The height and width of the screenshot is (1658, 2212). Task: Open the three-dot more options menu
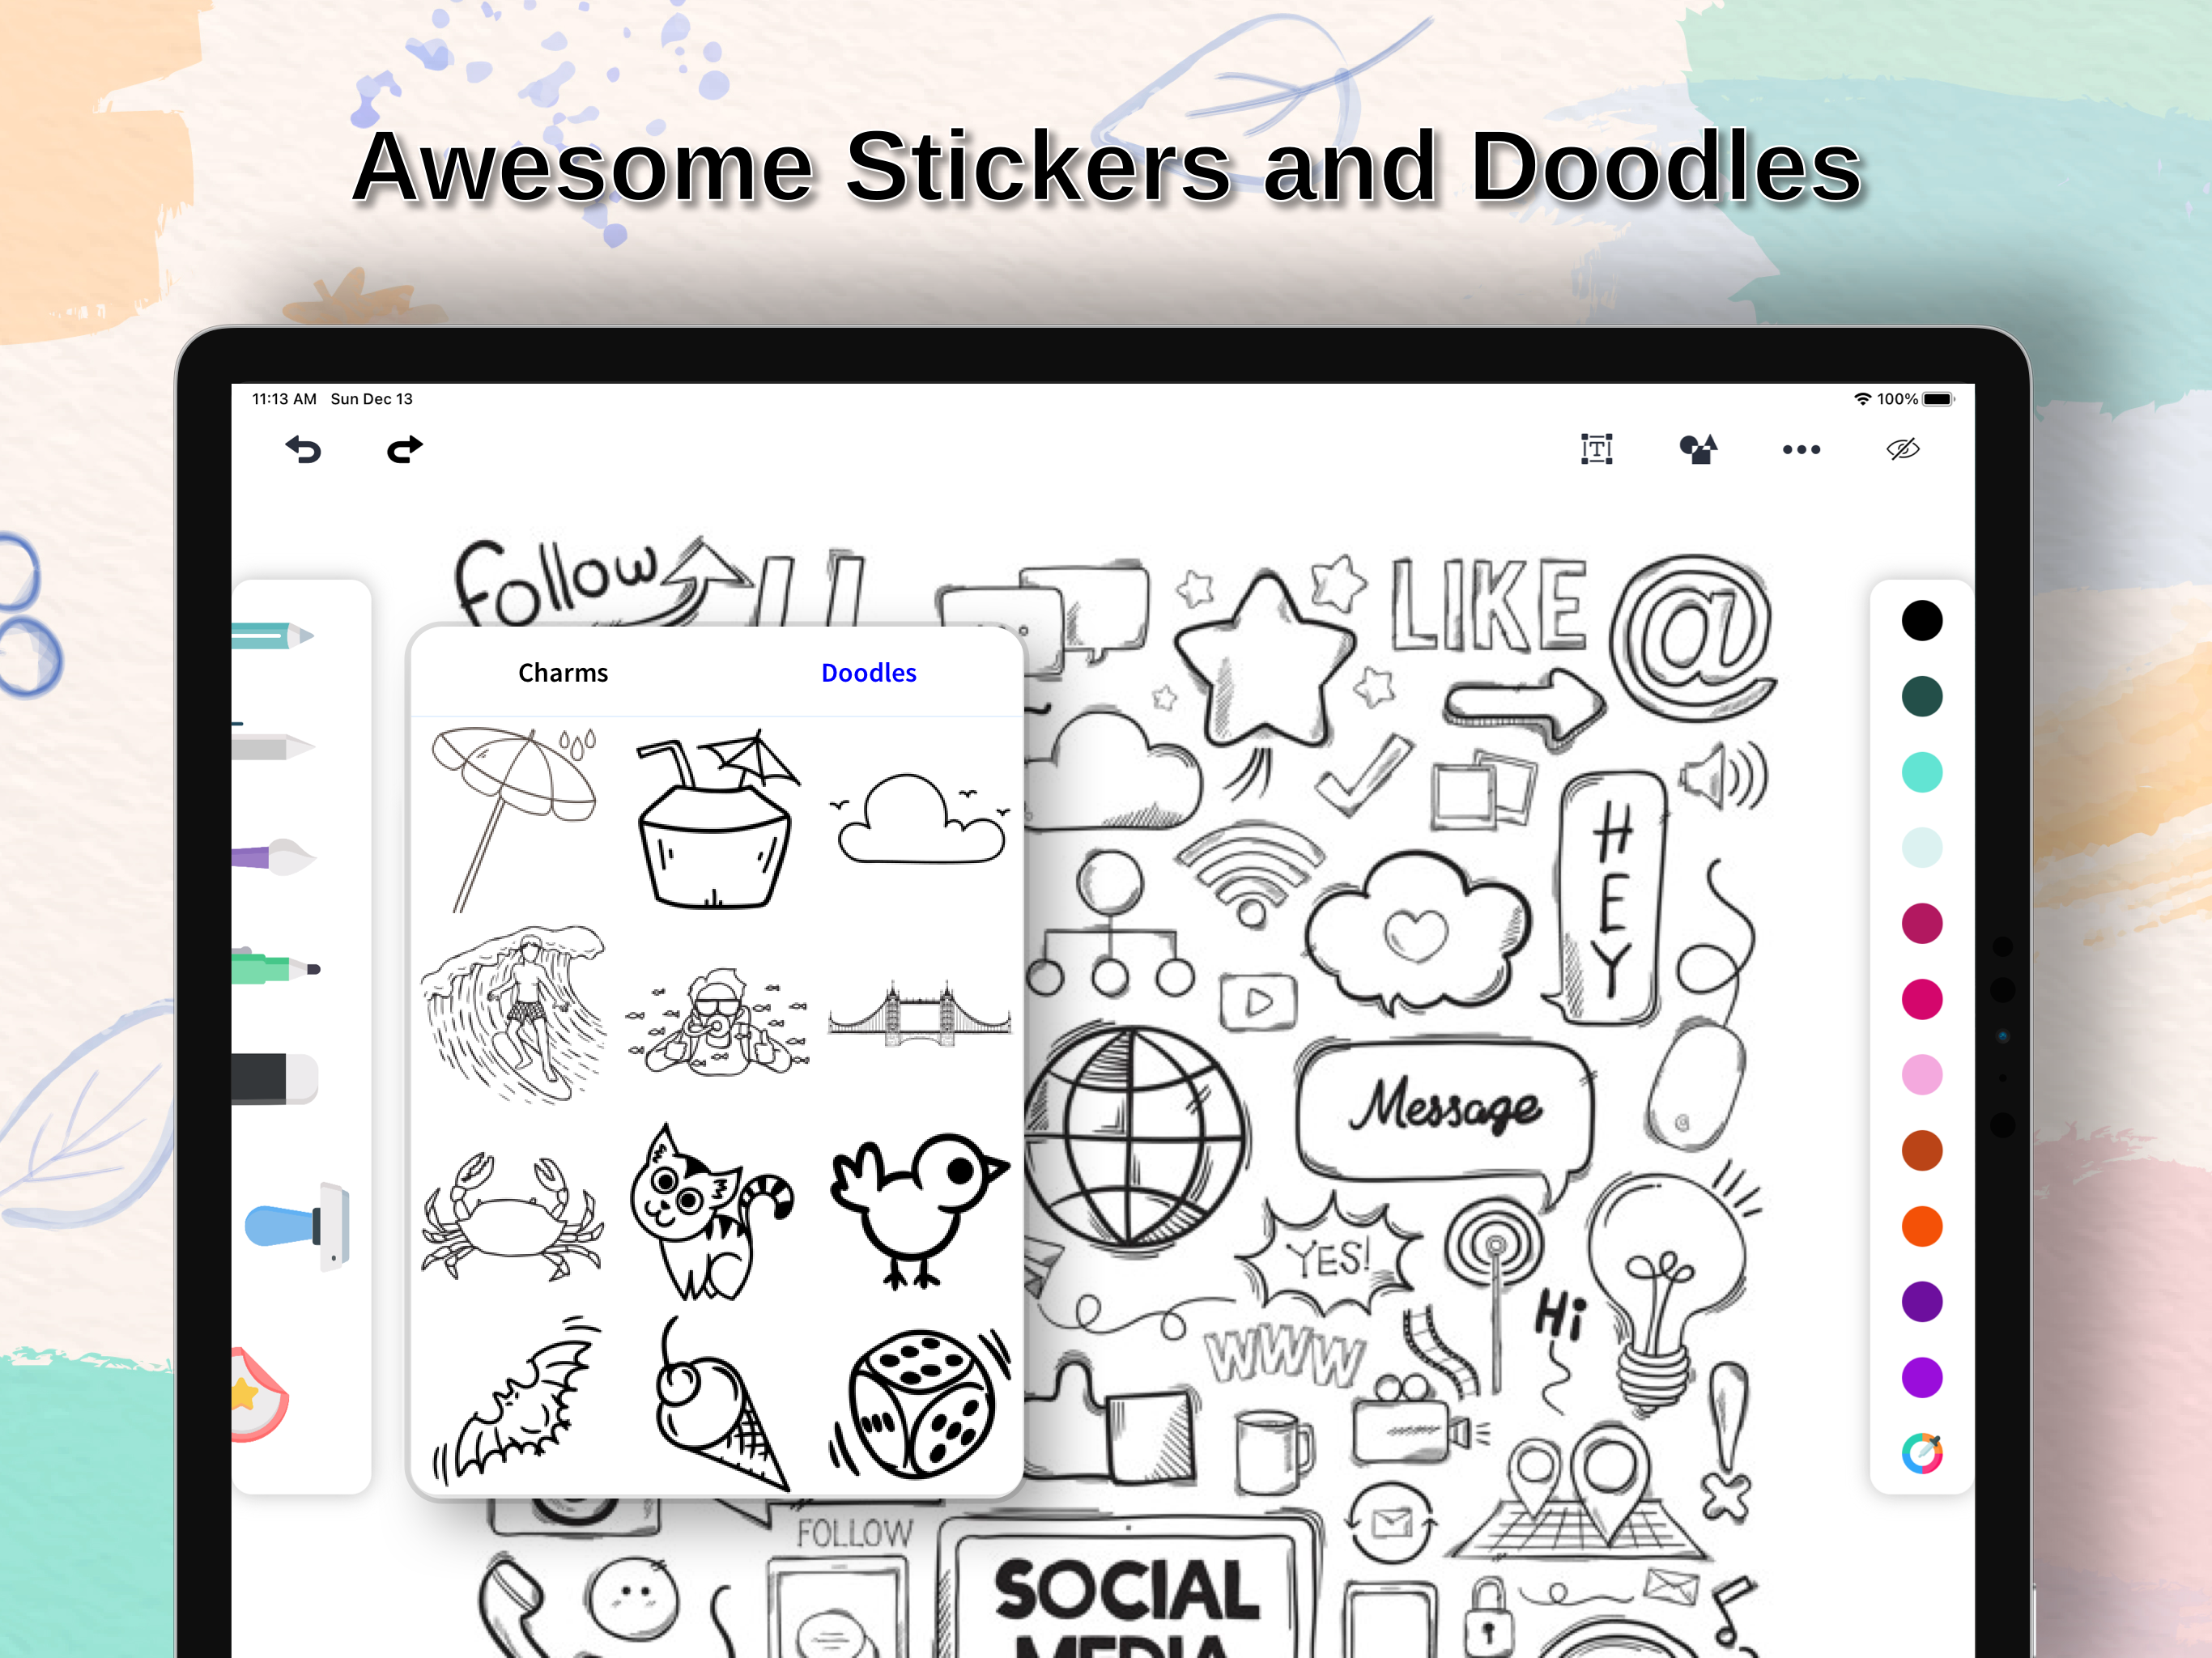click(x=1801, y=450)
